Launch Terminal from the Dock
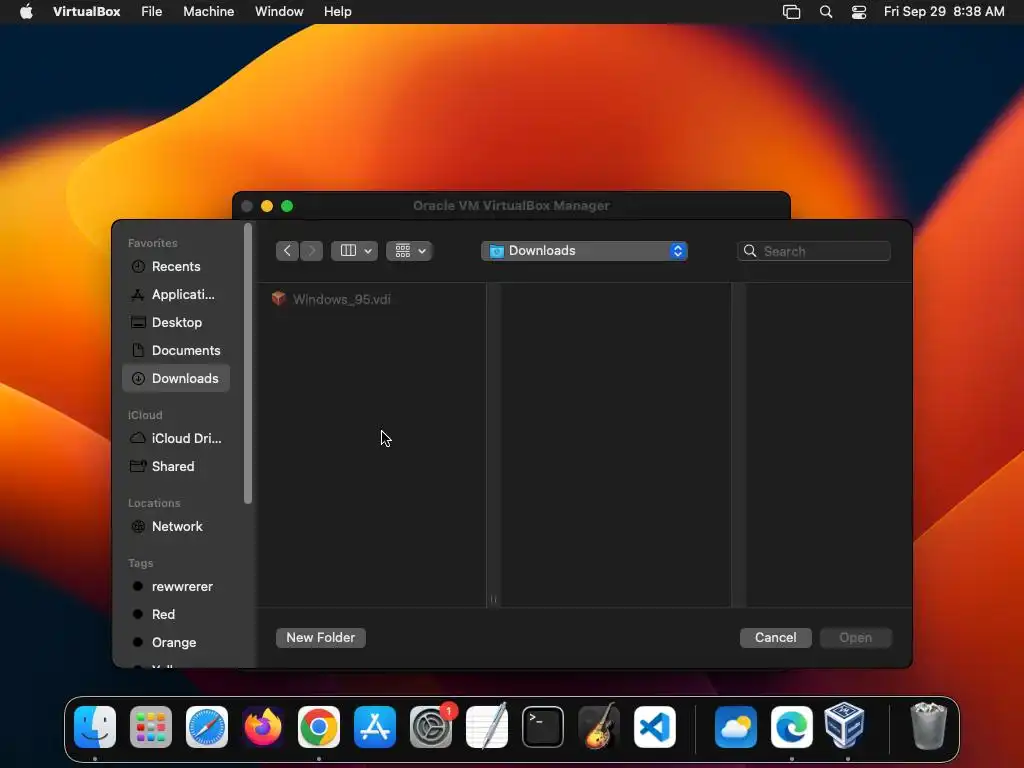The height and width of the screenshot is (768, 1024). 543,727
